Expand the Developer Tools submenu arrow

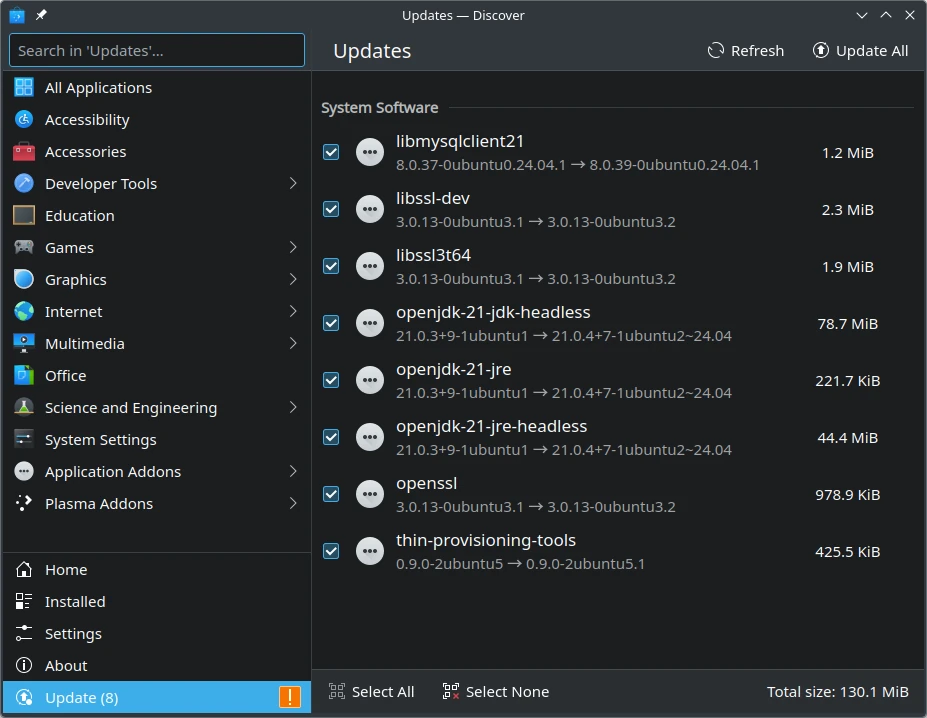coord(293,183)
